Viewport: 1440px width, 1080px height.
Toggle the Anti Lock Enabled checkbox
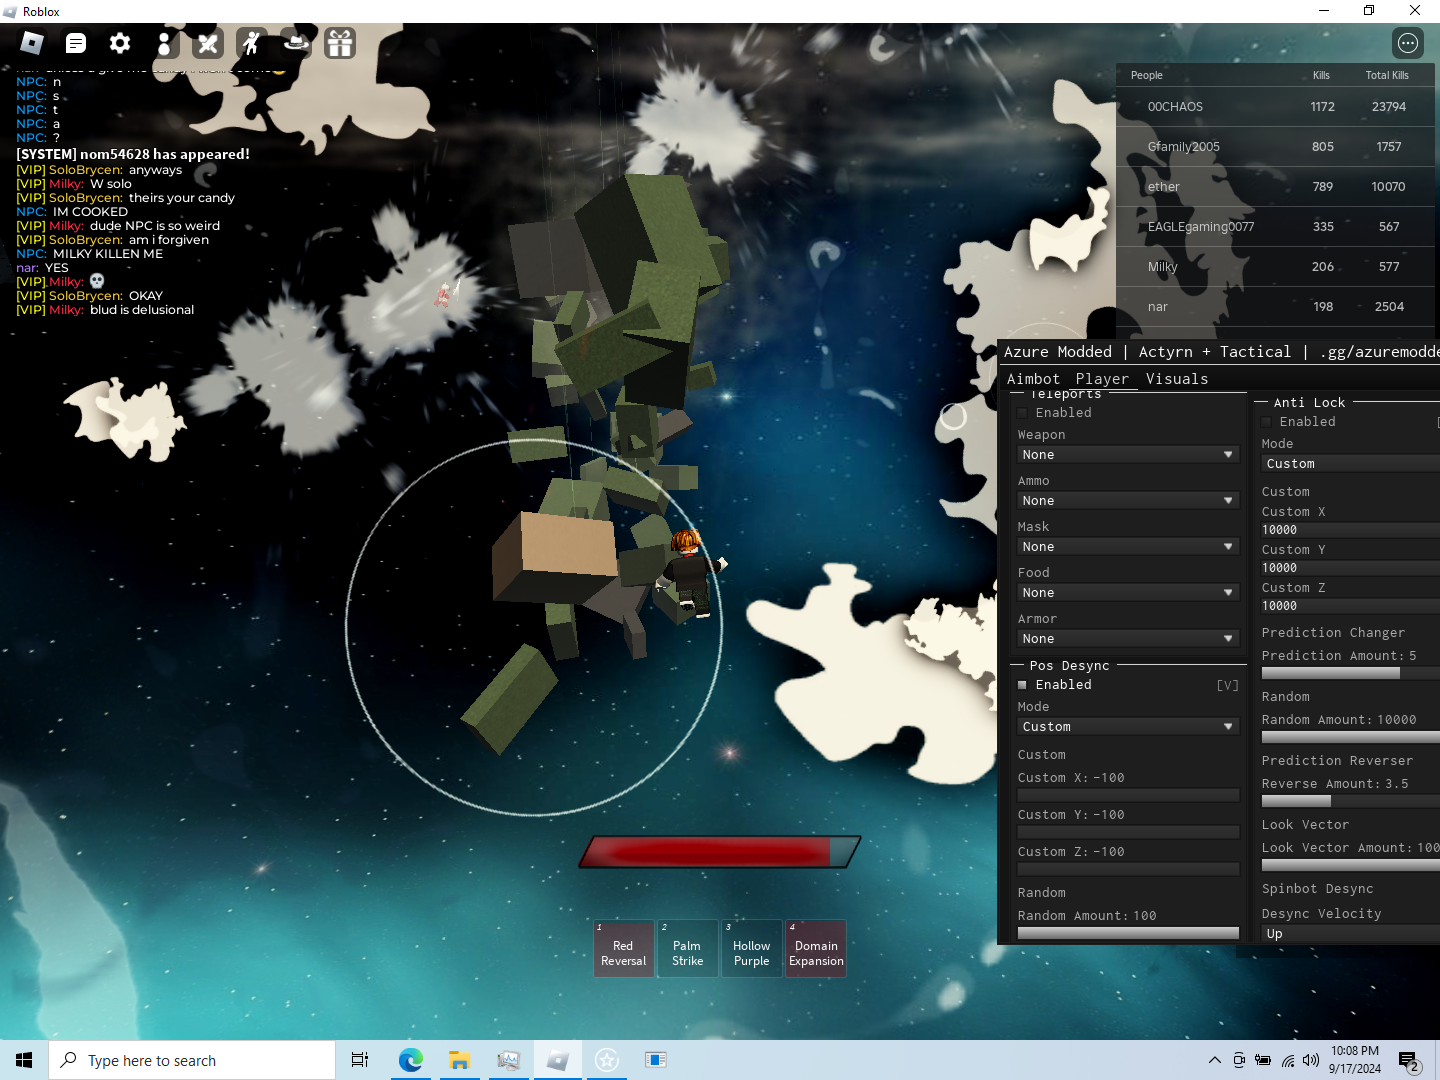tap(1266, 422)
